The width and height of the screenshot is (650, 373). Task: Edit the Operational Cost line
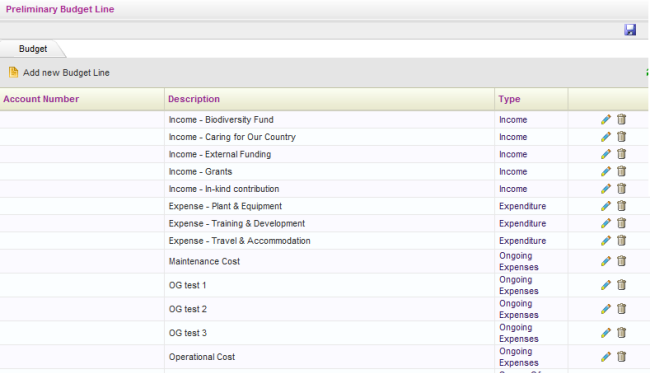tap(606, 357)
